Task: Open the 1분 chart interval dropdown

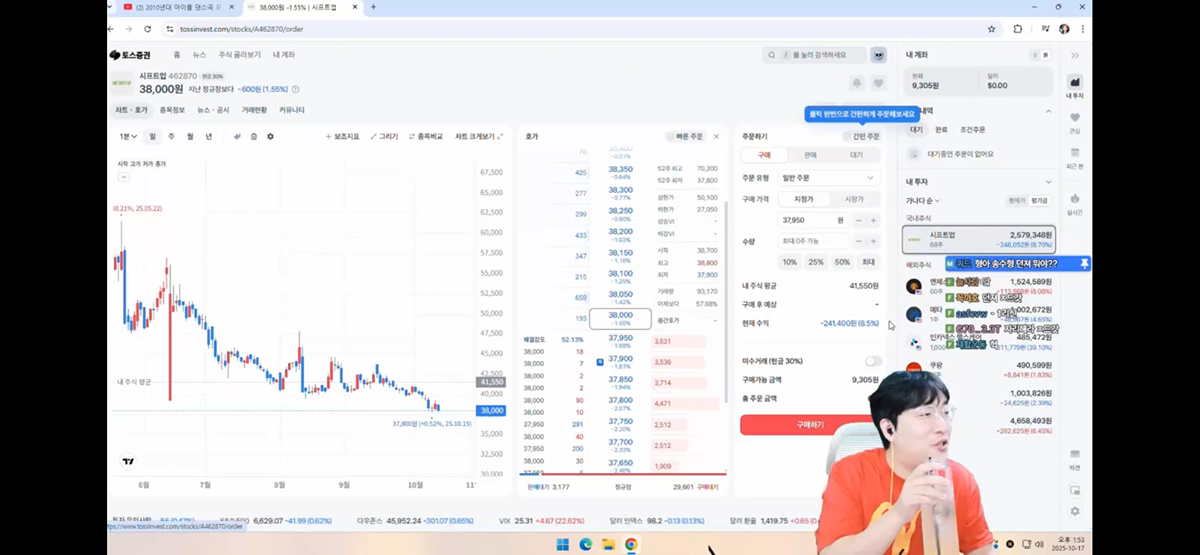Action: 128,136
